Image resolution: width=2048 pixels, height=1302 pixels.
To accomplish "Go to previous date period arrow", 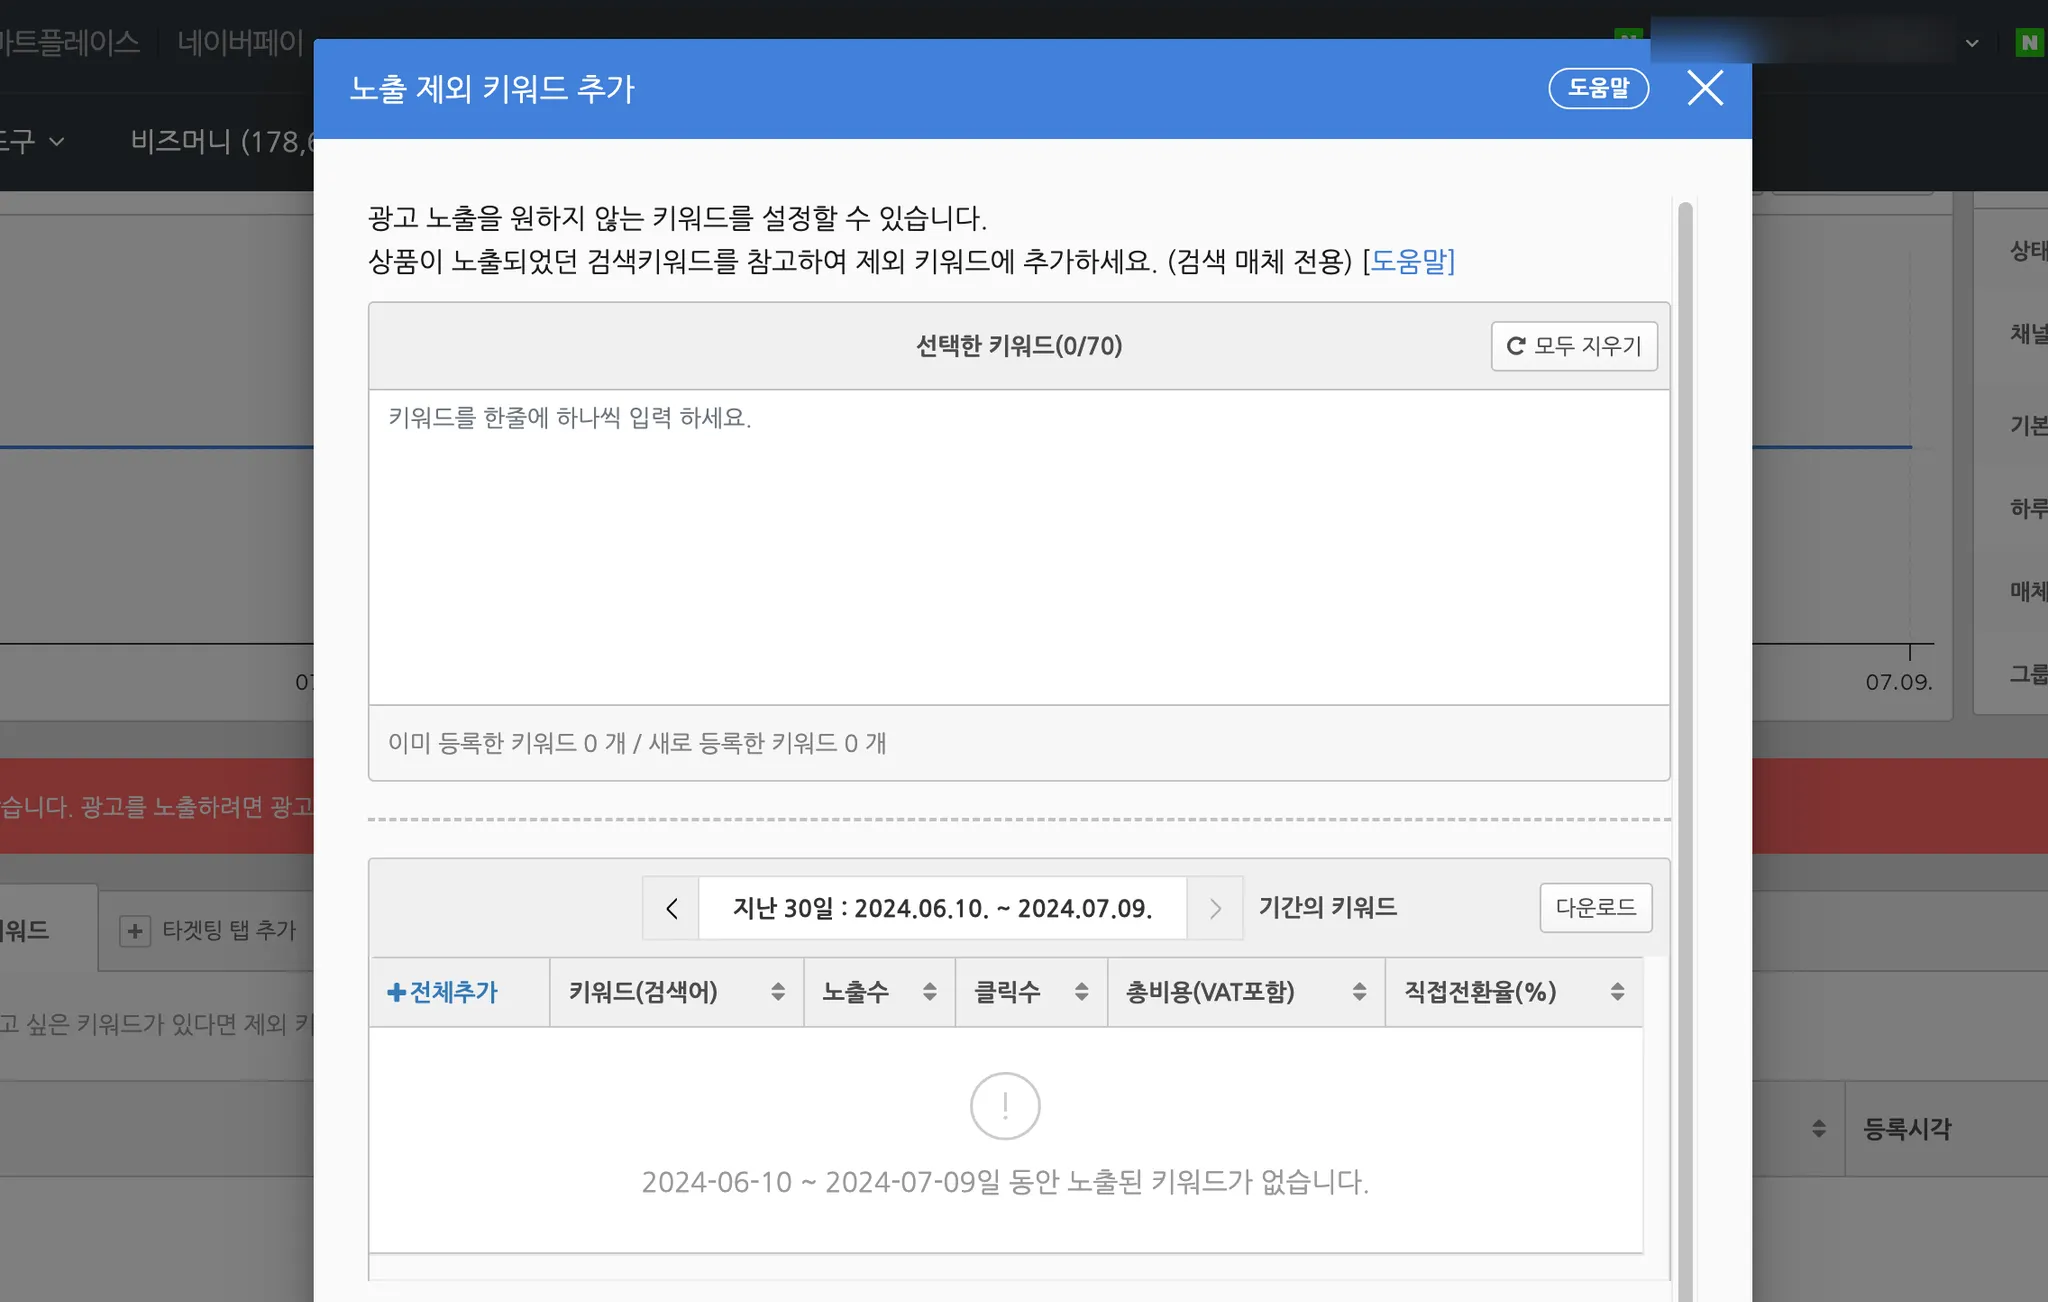I will [x=671, y=908].
